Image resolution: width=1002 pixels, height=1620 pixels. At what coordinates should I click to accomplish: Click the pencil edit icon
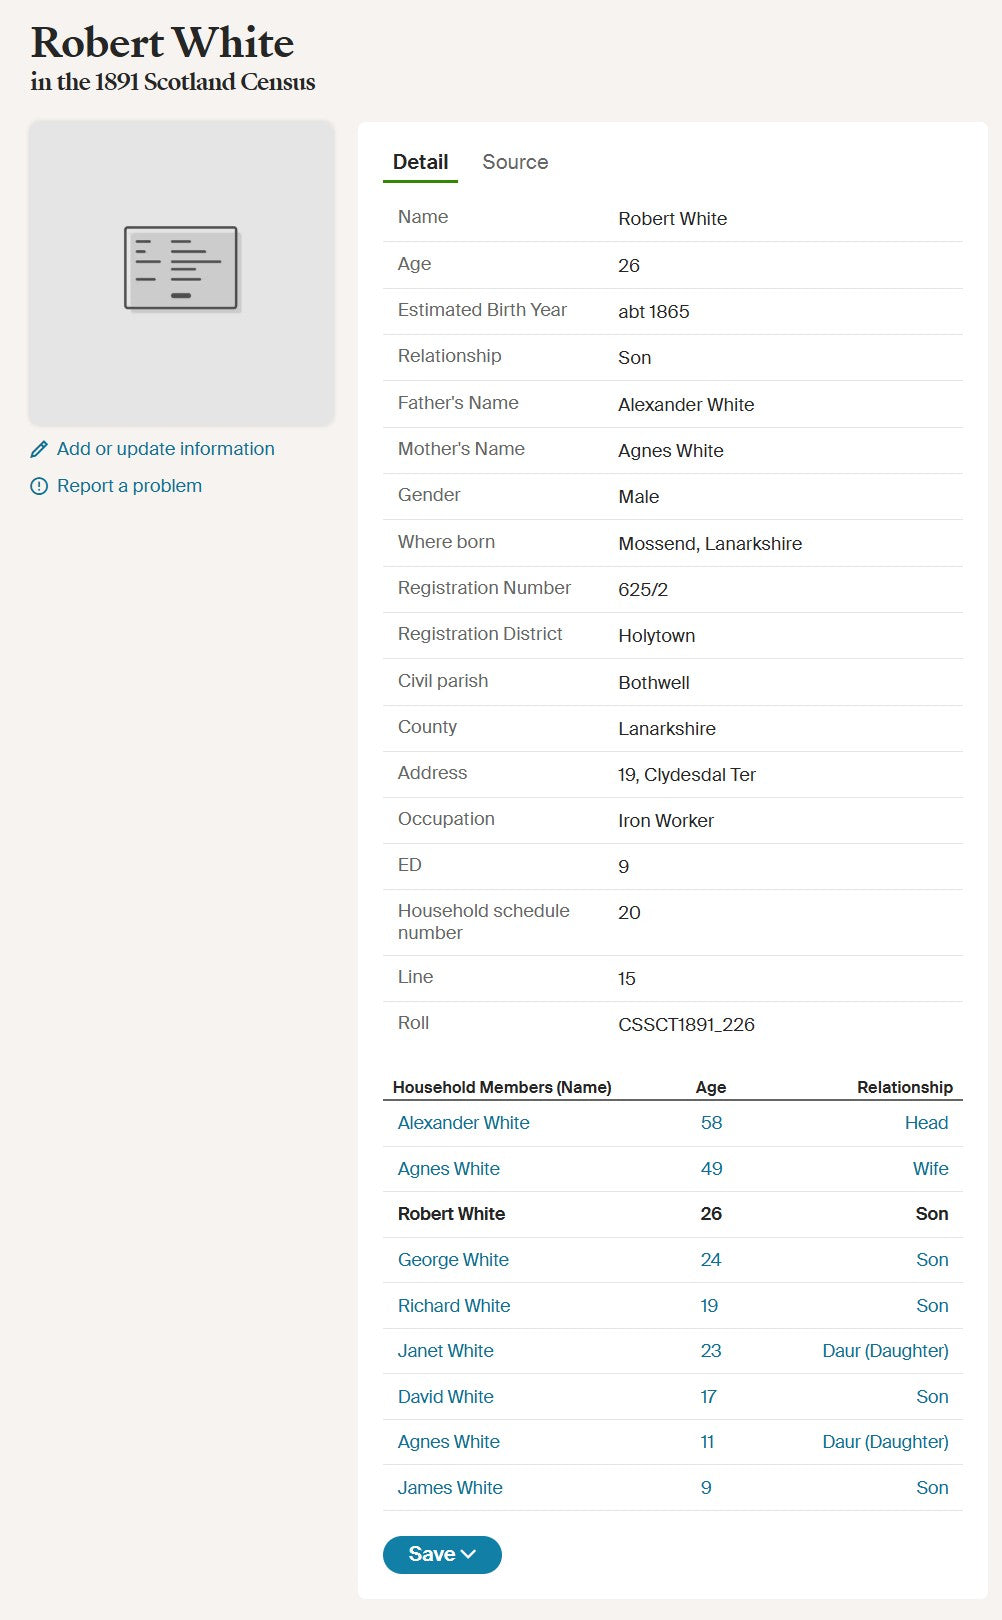tap(39, 449)
